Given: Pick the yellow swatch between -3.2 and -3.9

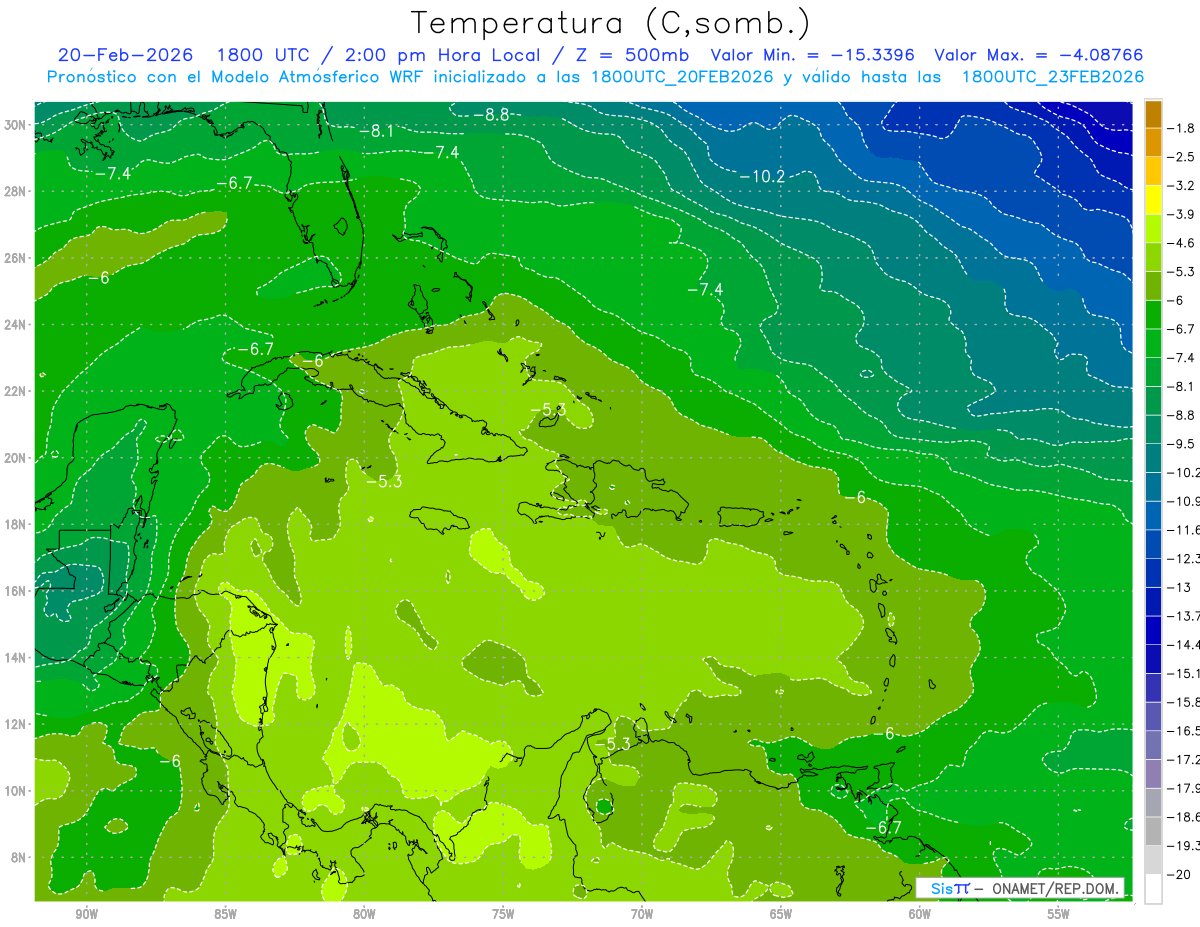Looking at the screenshot, I should tap(1153, 200).
